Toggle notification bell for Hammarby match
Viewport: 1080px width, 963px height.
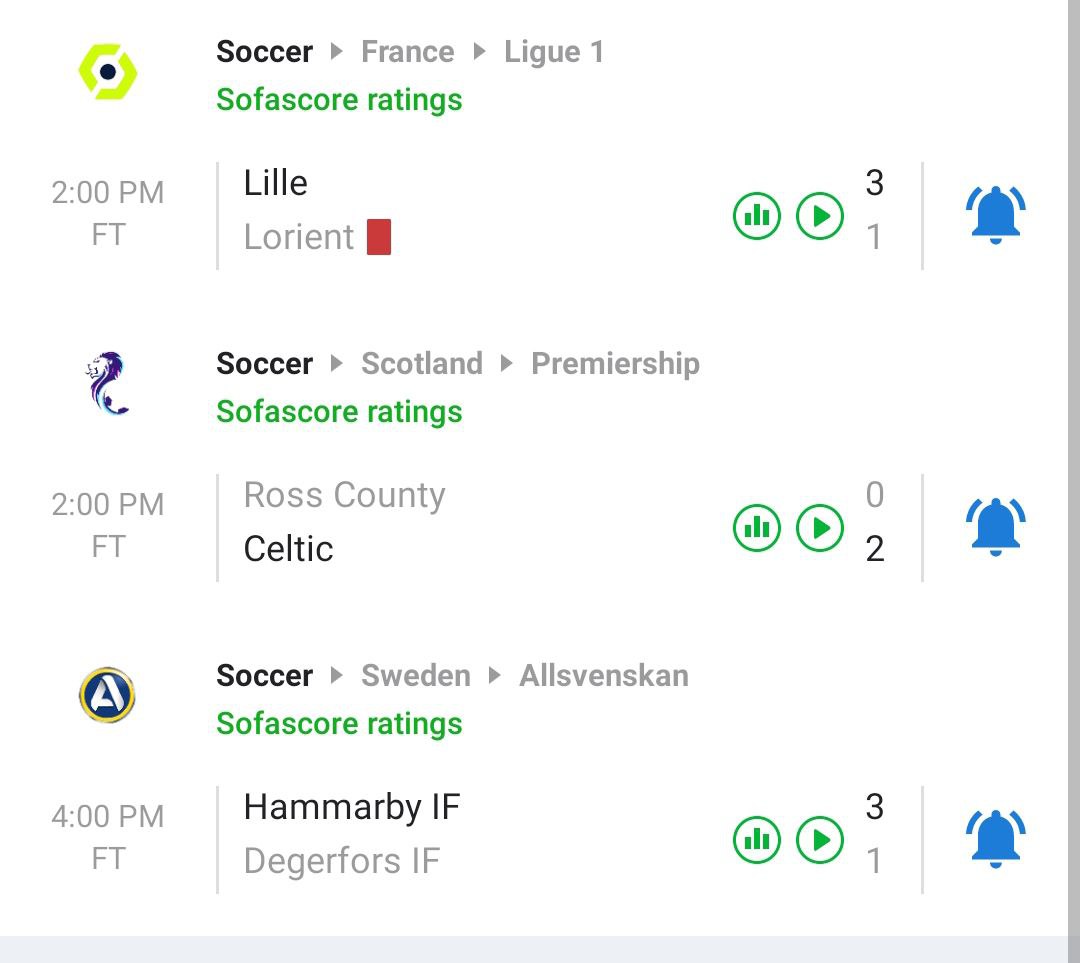(995, 840)
